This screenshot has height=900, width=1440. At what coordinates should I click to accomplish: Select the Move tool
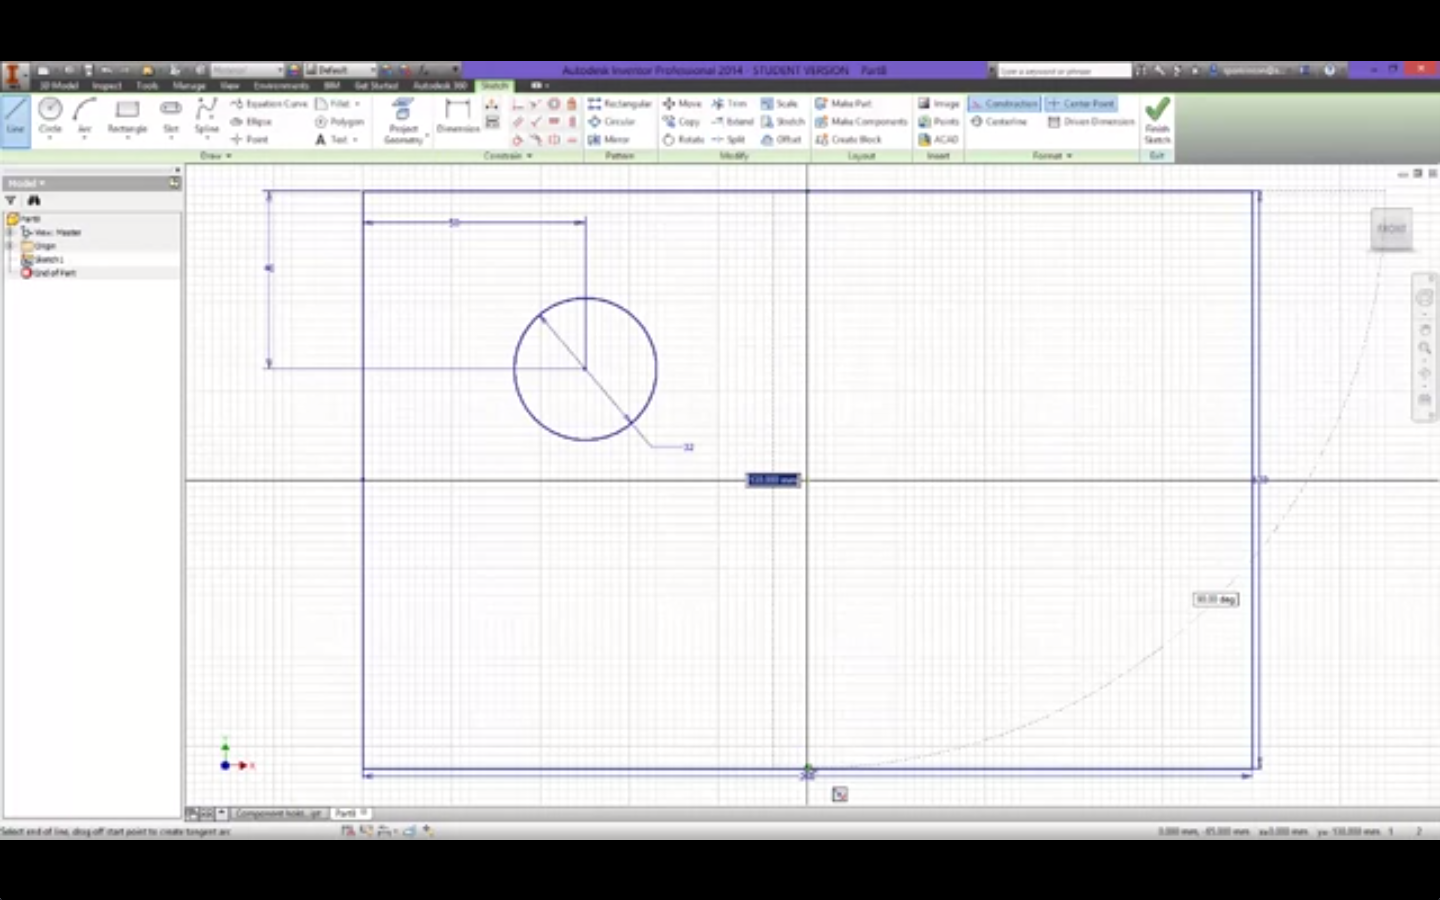tap(682, 103)
